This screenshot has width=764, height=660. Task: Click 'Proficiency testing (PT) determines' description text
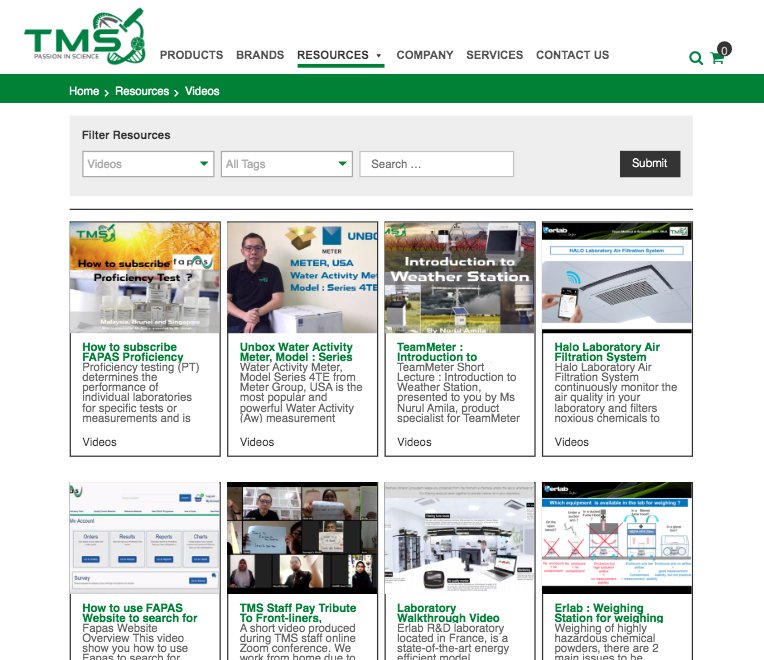tap(141, 393)
